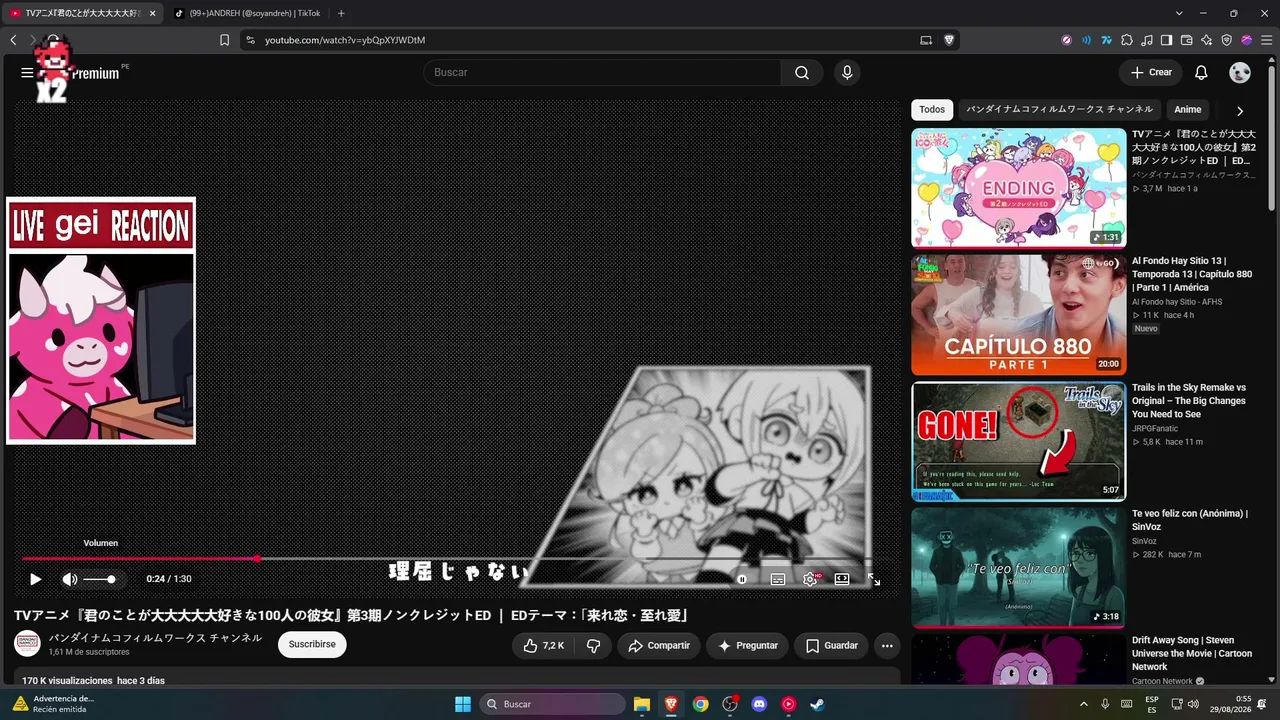The width and height of the screenshot is (1280, 720).
Task: Close the YouTube browser tab
Action: [x=152, y=13]
